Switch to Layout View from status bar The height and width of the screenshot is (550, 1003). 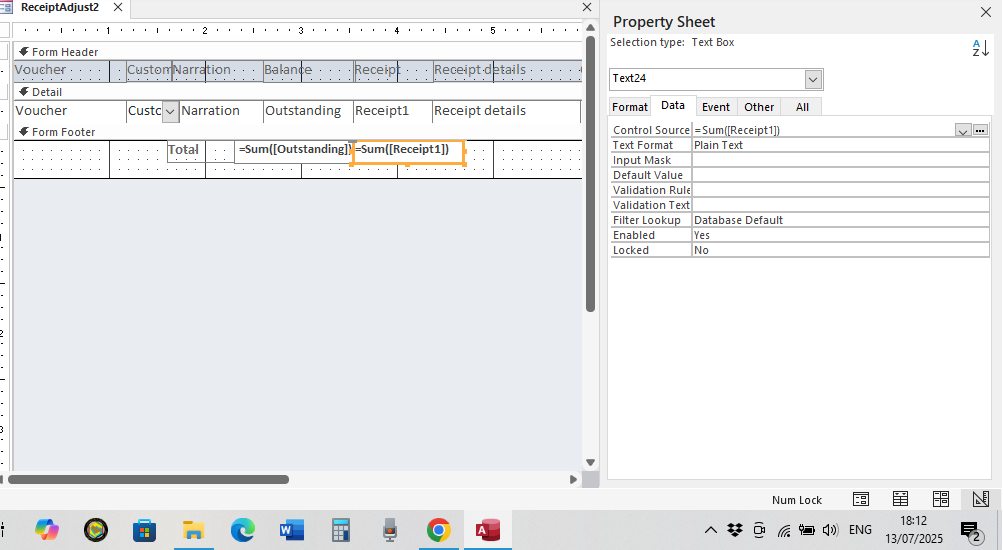pyautogui.click(x=940, y=499)
